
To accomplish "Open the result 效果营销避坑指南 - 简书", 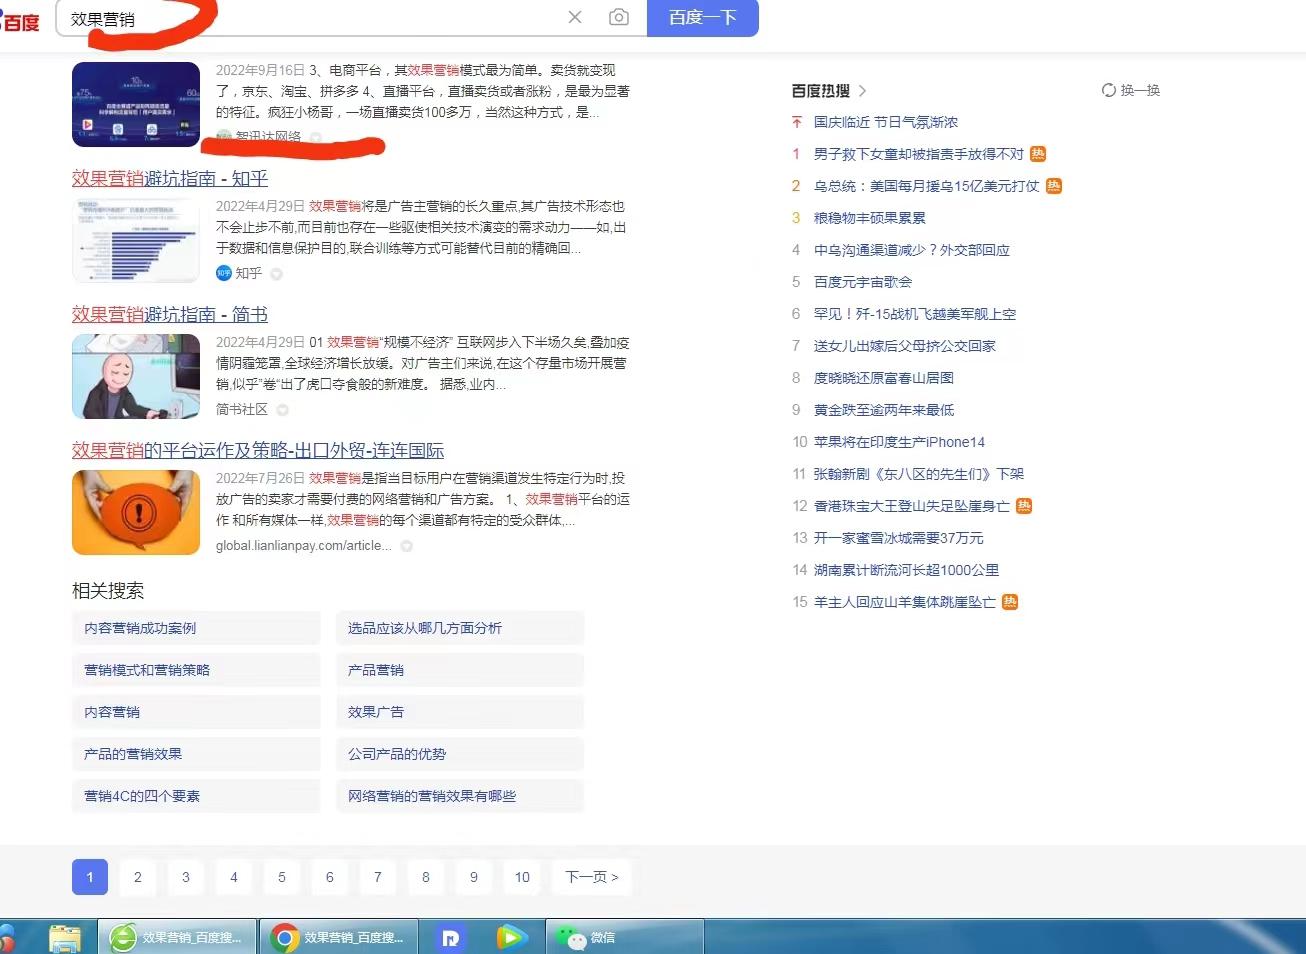I will (x=170, y=314).
